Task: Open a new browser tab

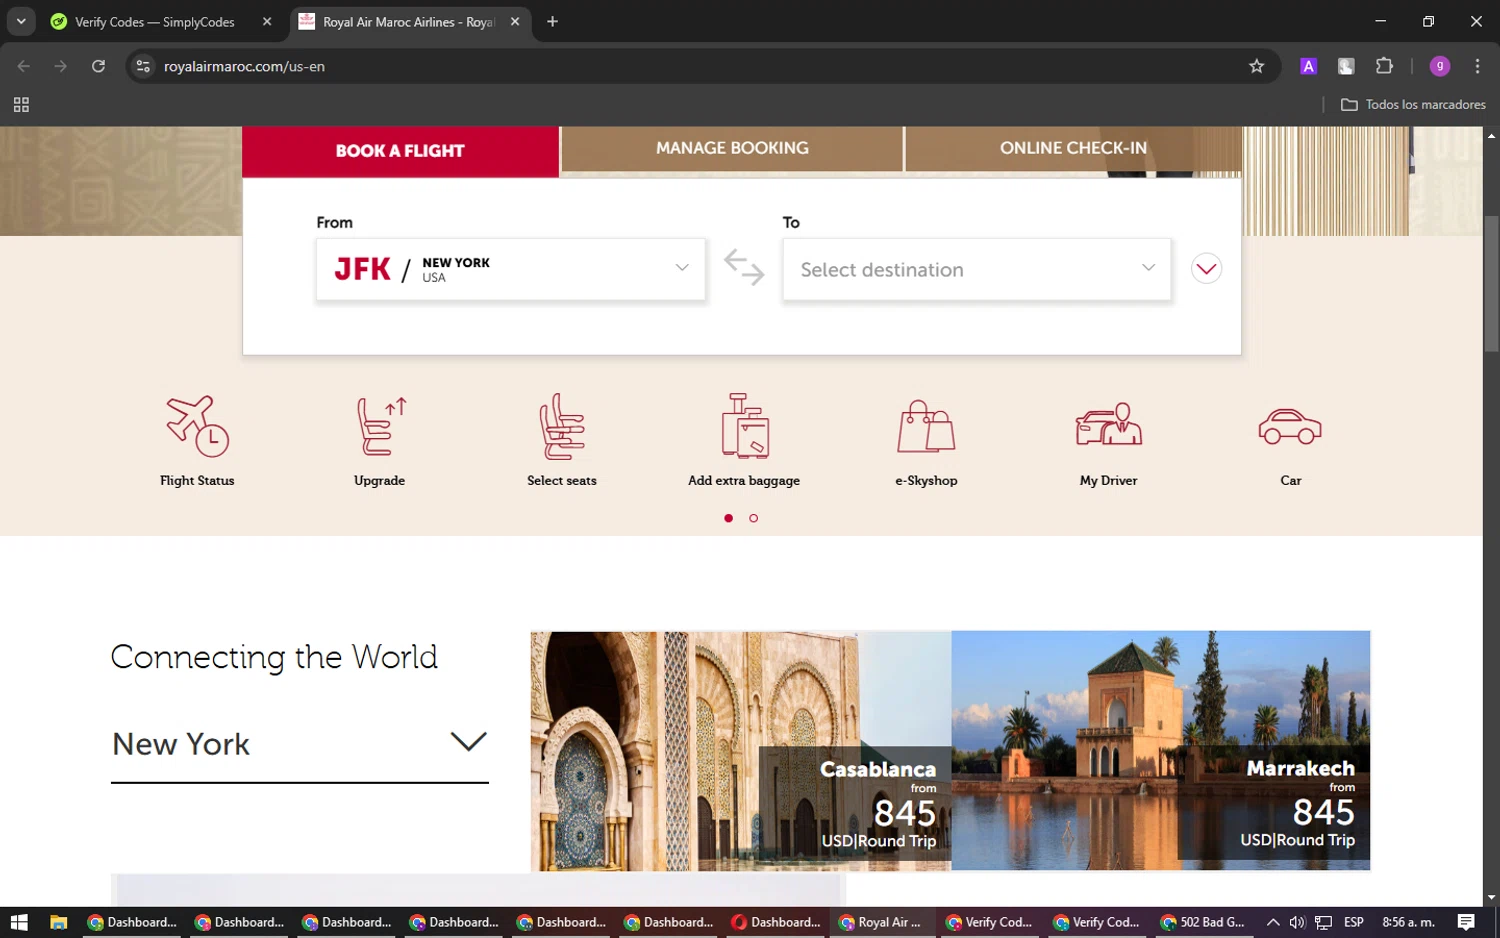Action: pyautogui.click(x=552, y=21)
